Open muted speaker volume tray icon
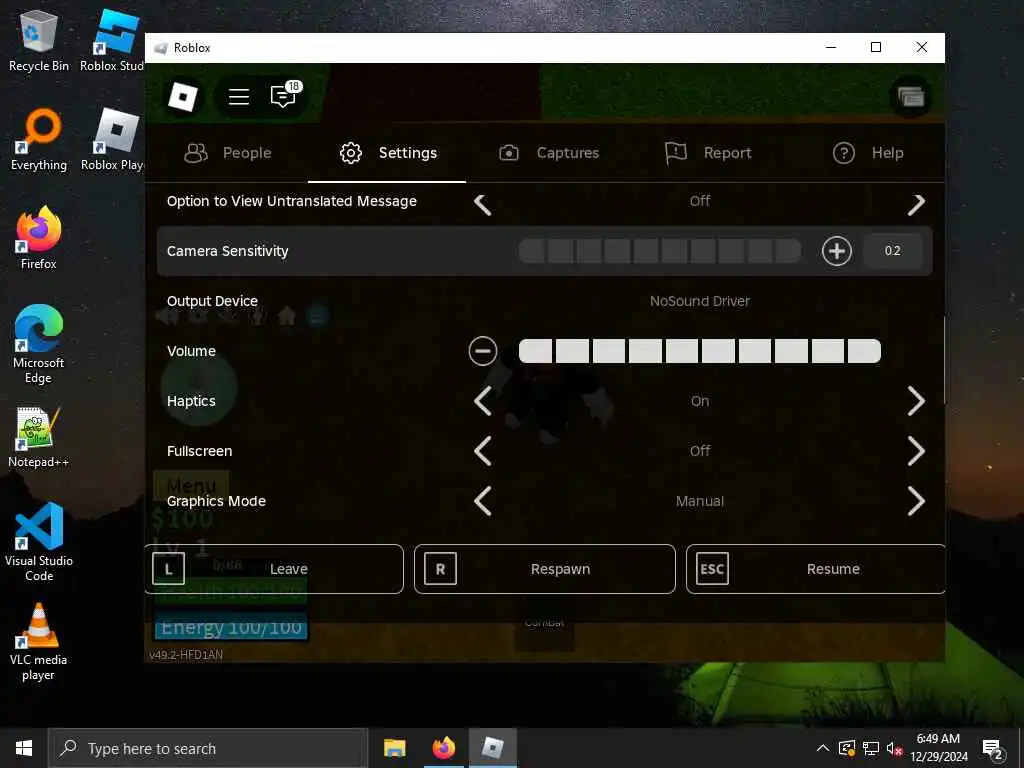 [x=895, y=748]
